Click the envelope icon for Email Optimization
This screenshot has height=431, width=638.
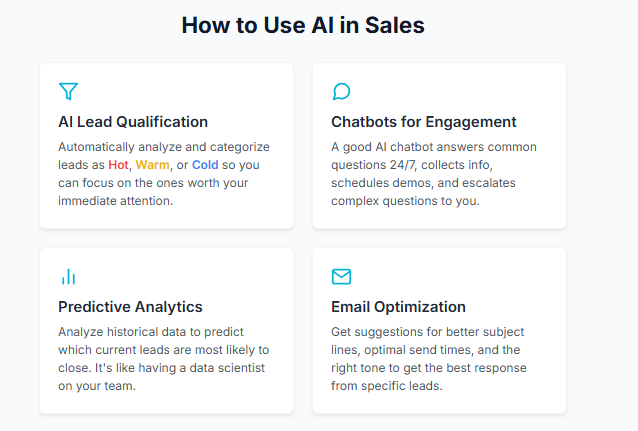click(341, 277)
